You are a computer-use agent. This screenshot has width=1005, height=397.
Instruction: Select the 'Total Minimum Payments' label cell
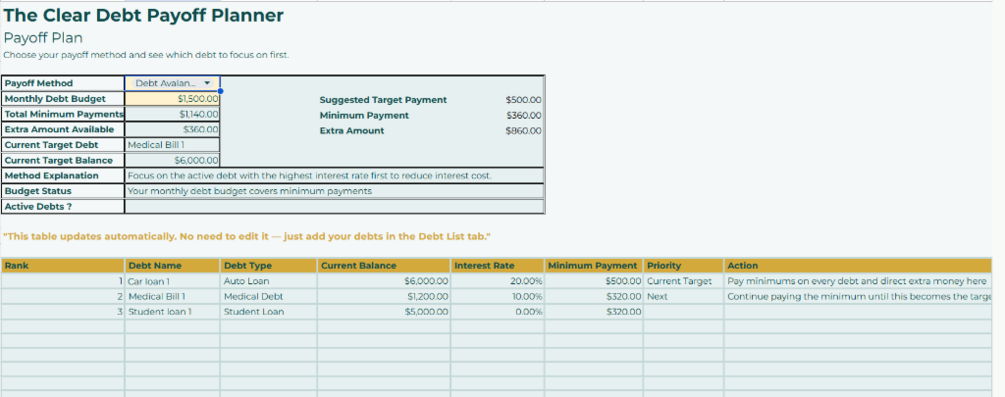tap(63, 114)
